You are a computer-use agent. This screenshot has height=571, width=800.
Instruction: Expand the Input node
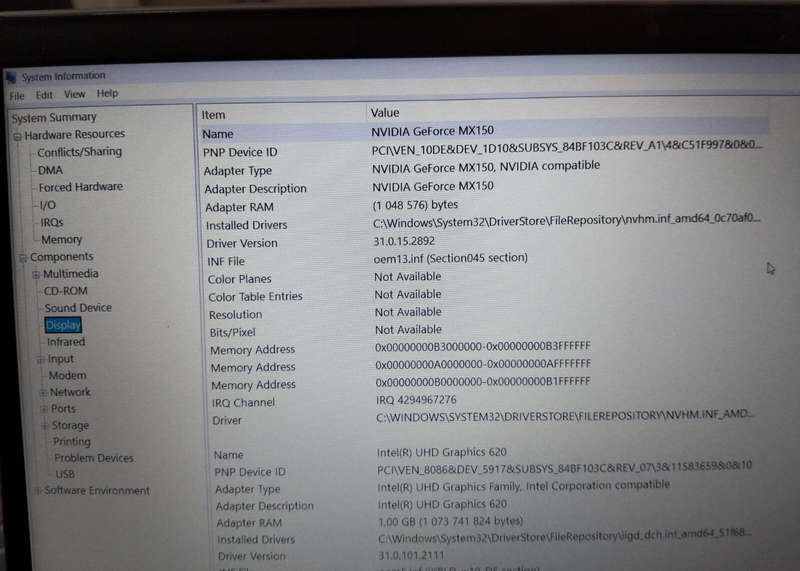(40, 360)
